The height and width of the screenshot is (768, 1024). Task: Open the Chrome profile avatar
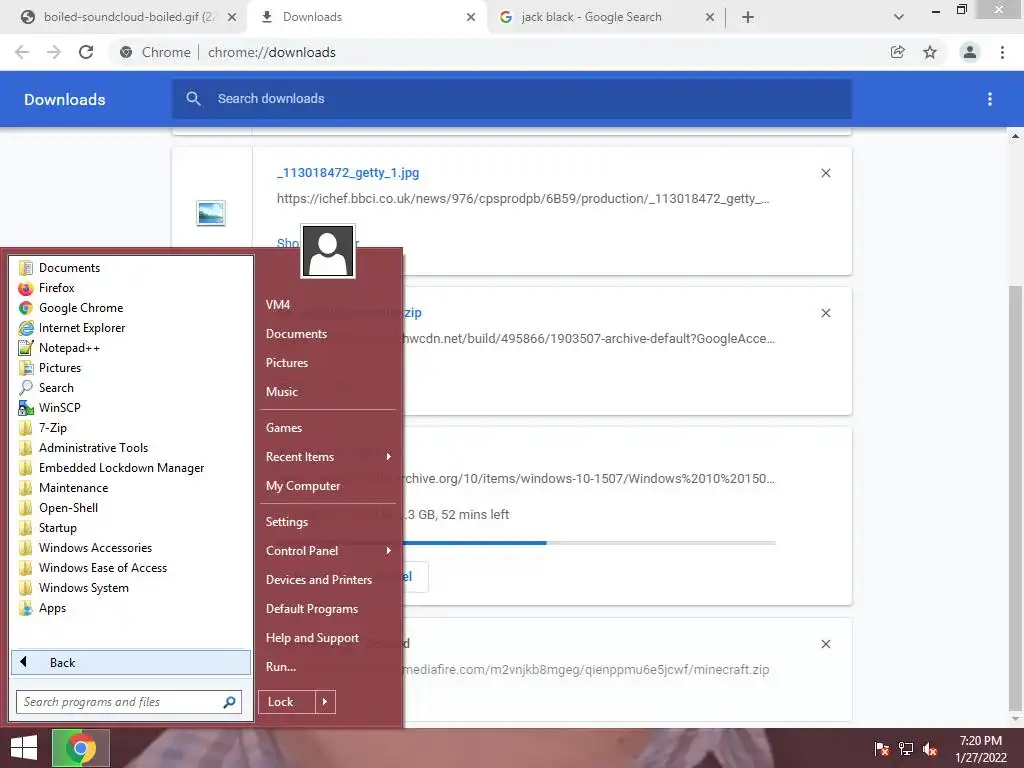pos(970,52)
